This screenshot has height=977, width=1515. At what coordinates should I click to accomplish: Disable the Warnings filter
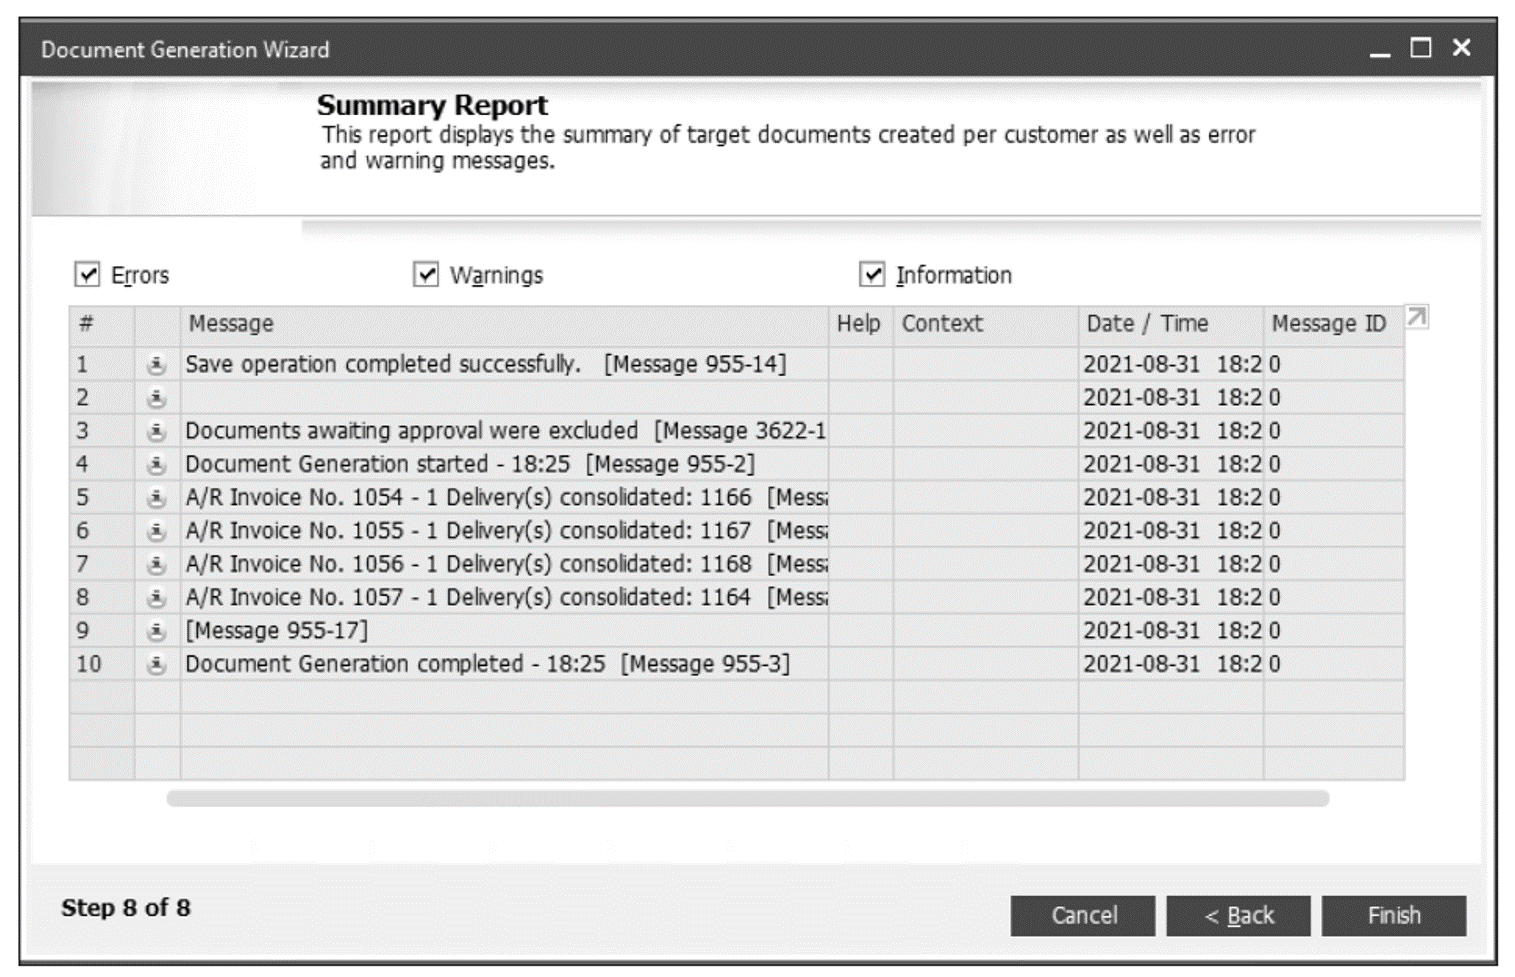(426, 273)
